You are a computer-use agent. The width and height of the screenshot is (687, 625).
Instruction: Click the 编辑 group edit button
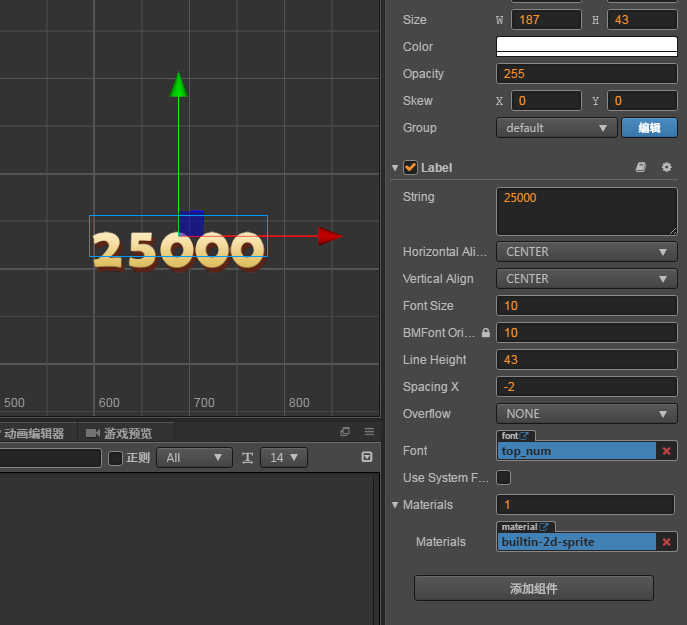(649, 128)
